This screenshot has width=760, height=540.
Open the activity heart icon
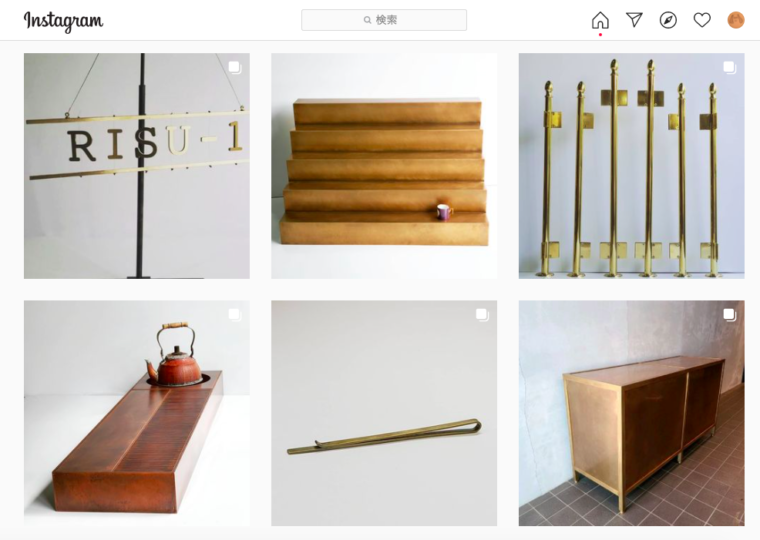[x=702, y=20]
